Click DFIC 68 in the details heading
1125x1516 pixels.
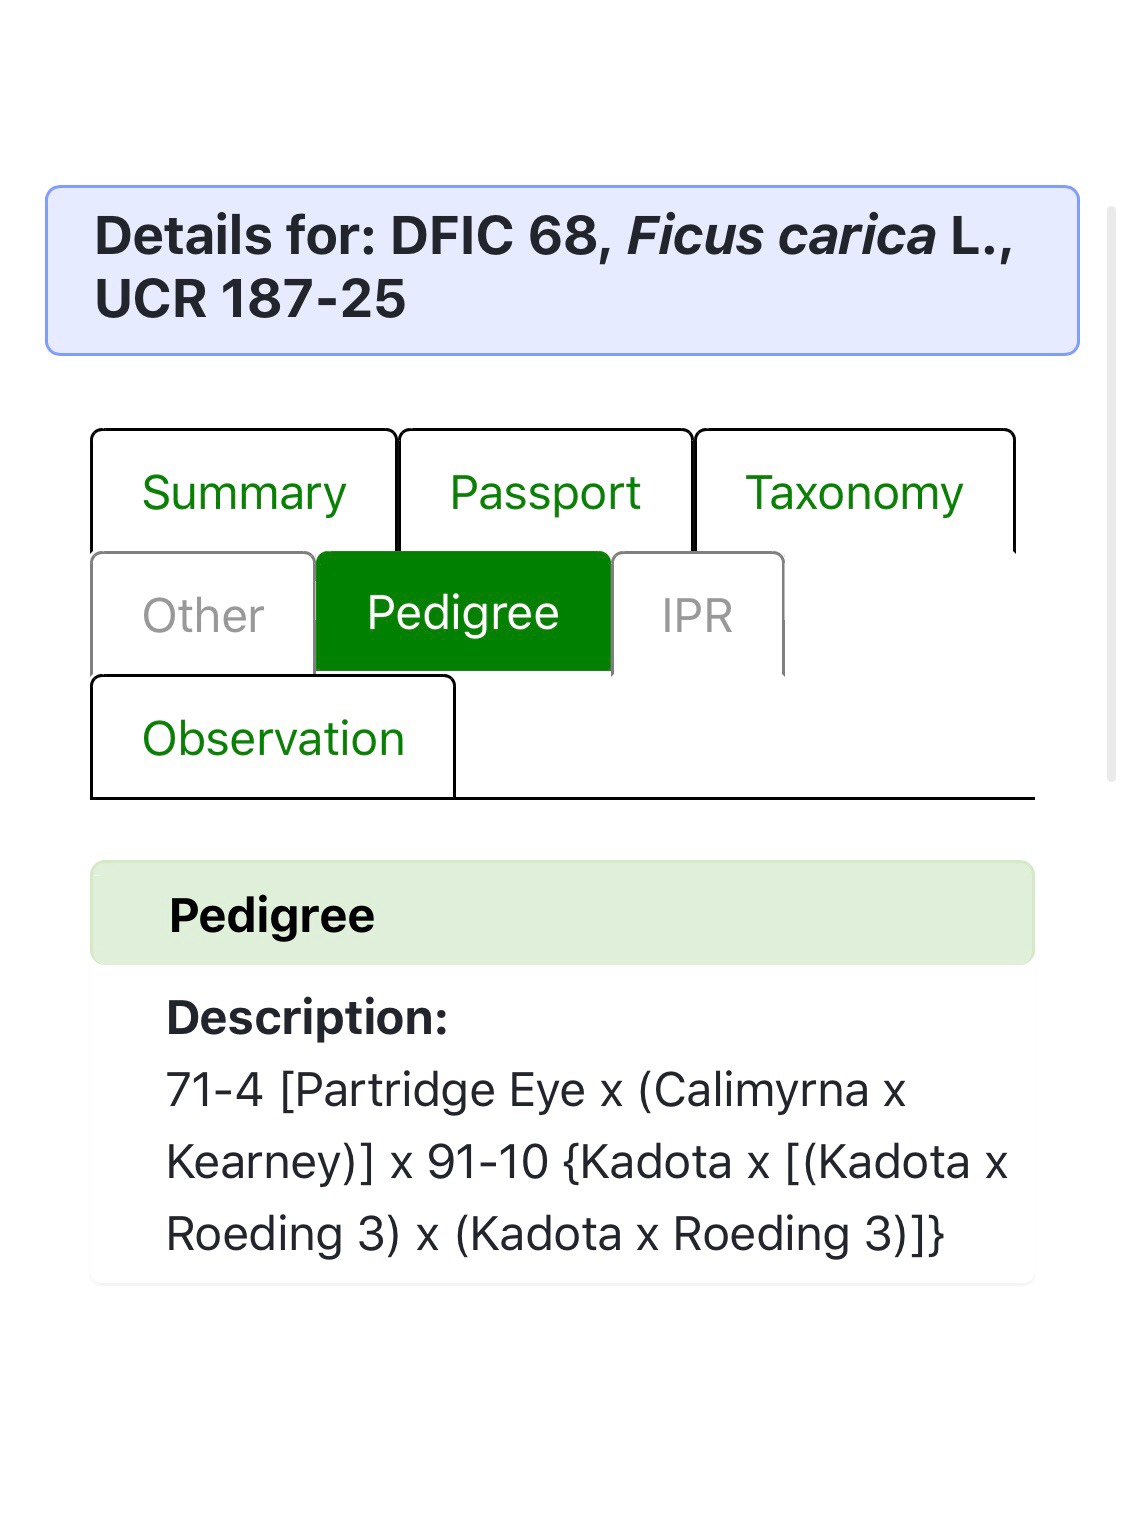tap(493, 236)
